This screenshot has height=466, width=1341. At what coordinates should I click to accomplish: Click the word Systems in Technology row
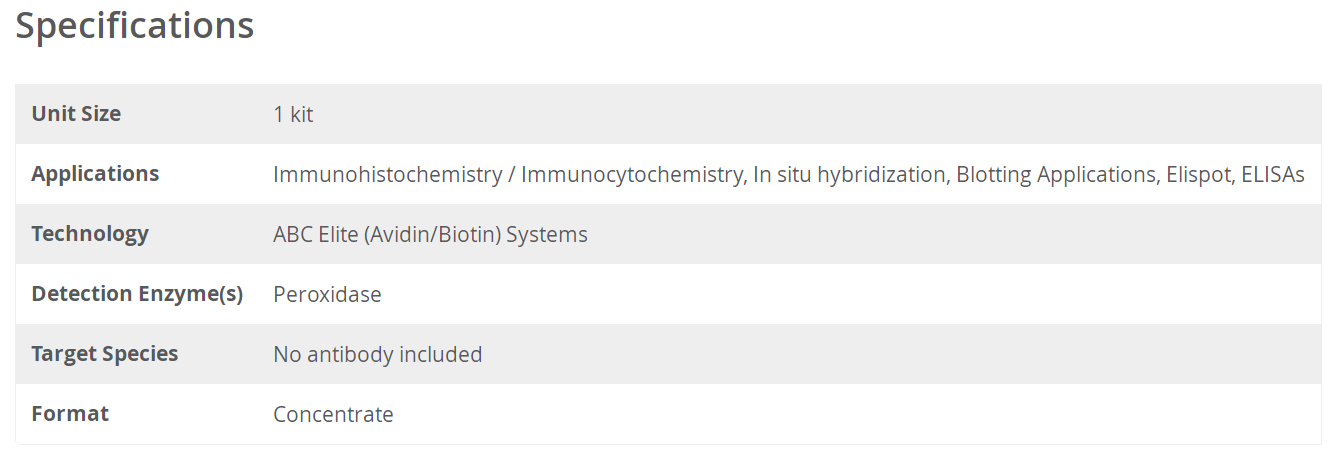pyautogui.click(x=547, y=235)
